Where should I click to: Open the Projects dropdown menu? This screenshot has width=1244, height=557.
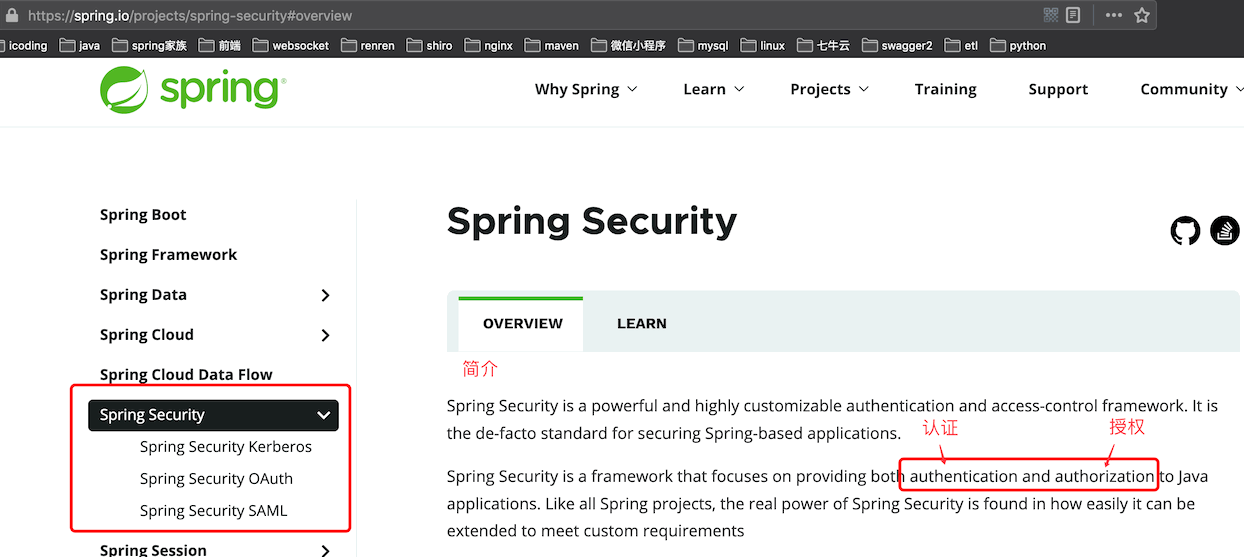click(829, 89)
